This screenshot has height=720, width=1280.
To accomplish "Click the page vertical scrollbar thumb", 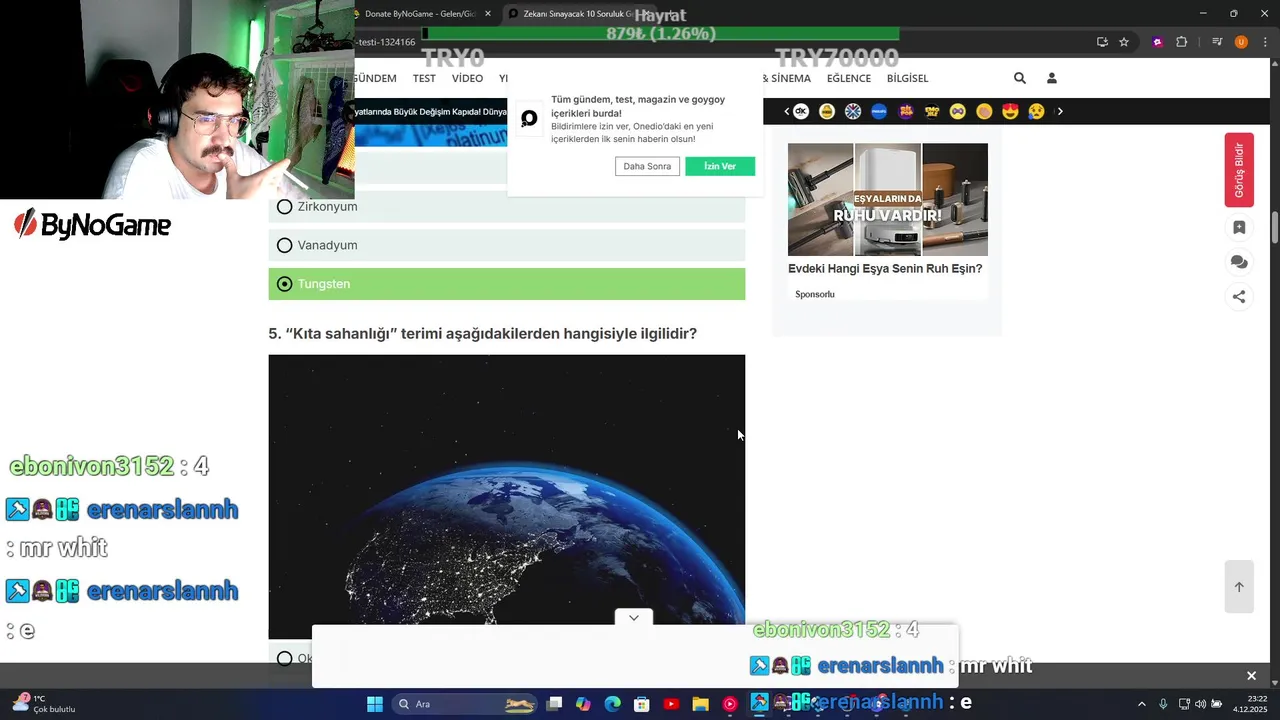I will 1275,227.
